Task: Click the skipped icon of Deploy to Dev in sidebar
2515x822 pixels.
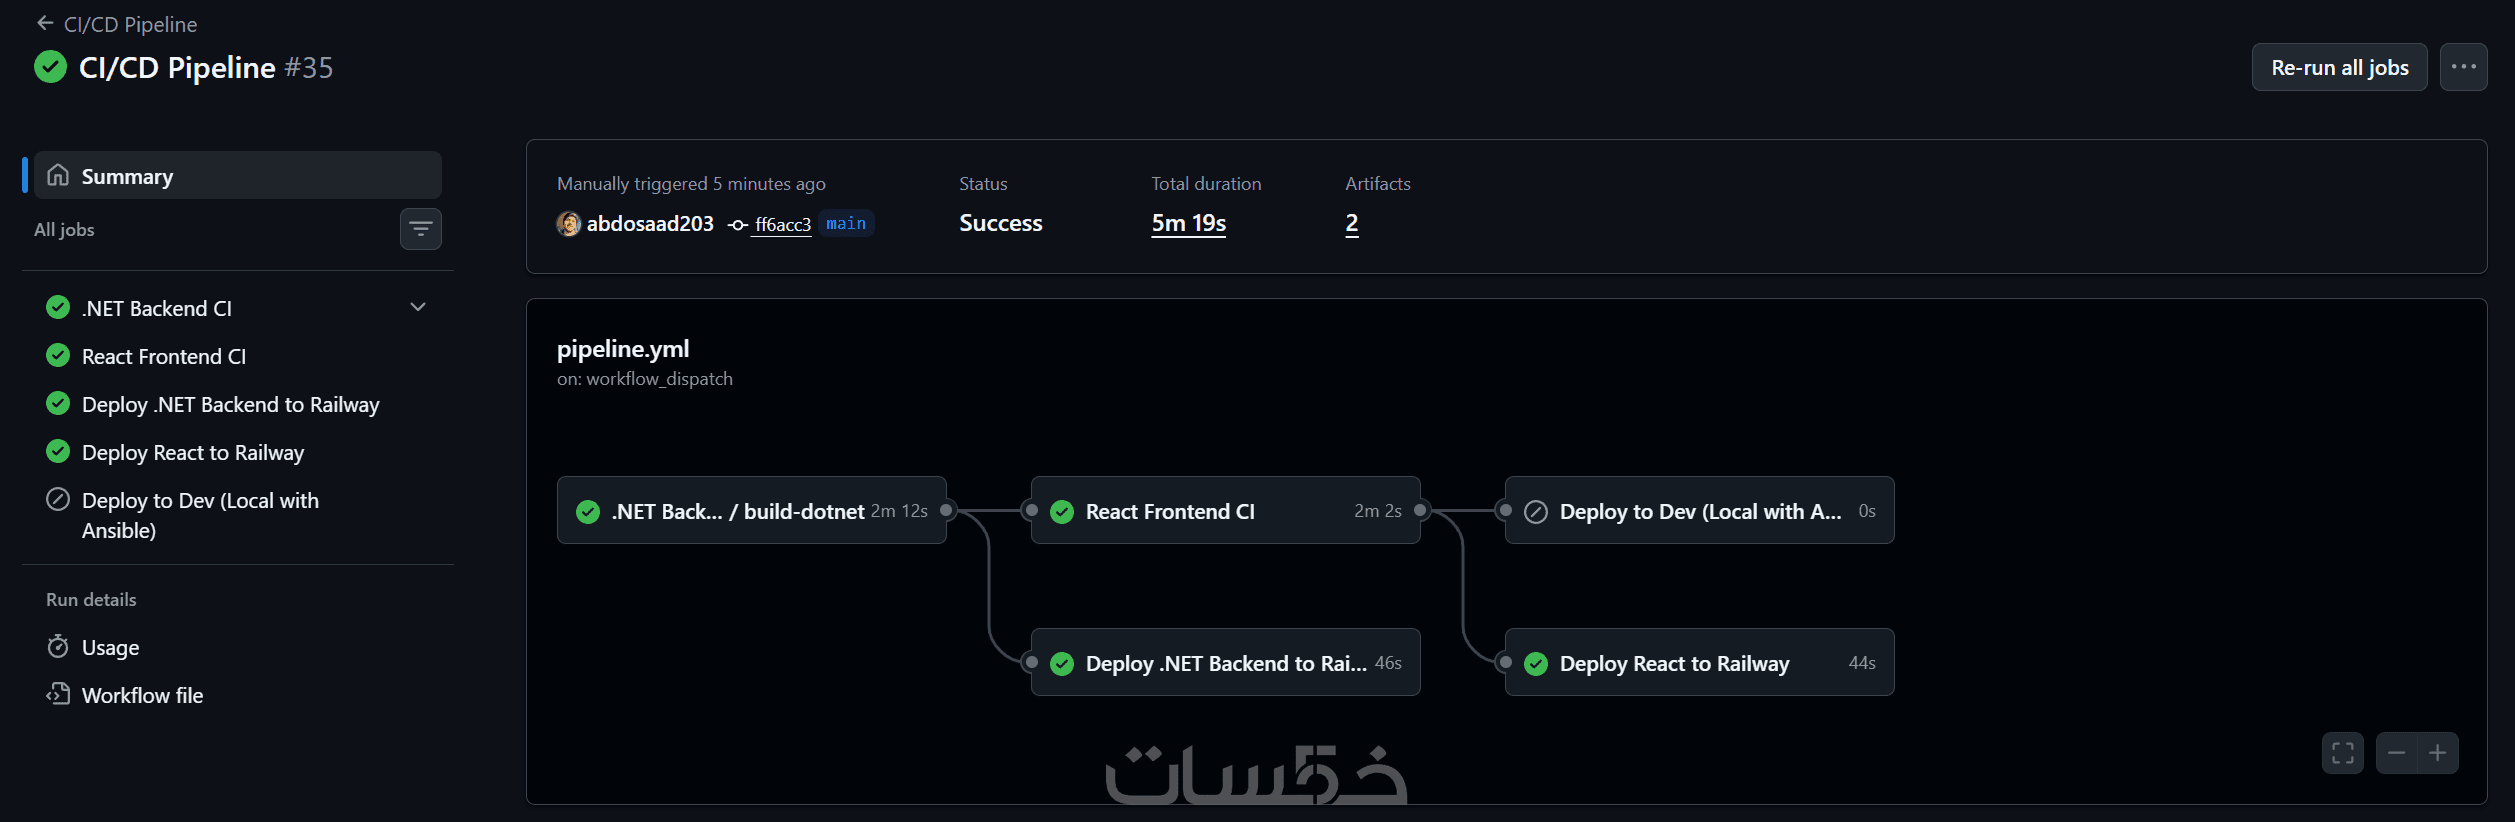Action: (x=58, y=499)
